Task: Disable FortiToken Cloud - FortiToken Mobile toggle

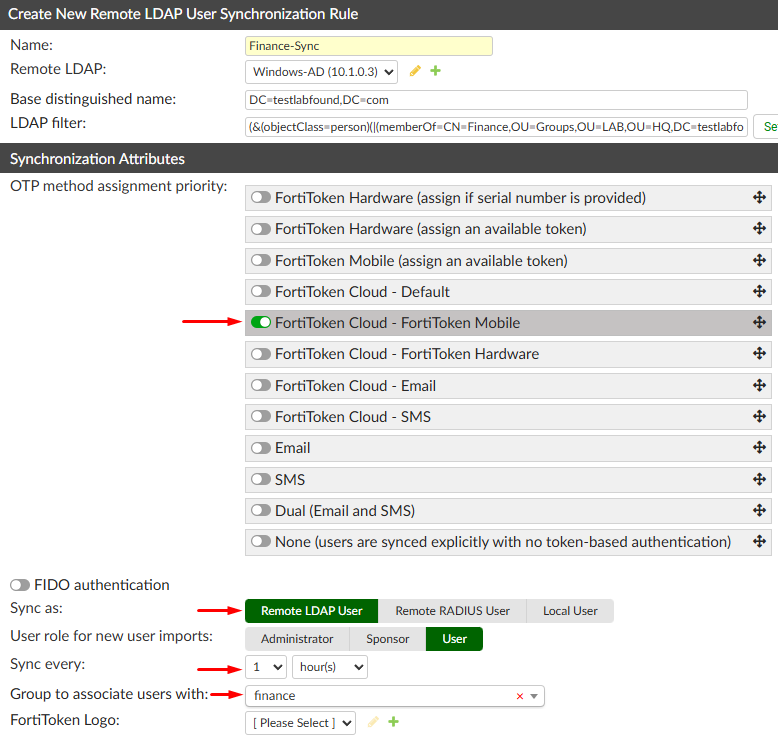Action: pos(260,323)
